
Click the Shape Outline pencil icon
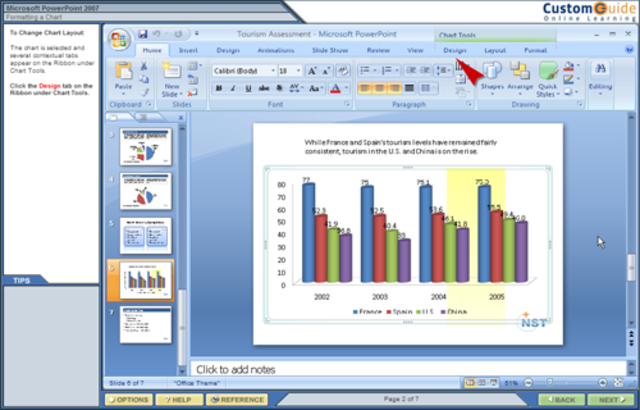point(569,79)
